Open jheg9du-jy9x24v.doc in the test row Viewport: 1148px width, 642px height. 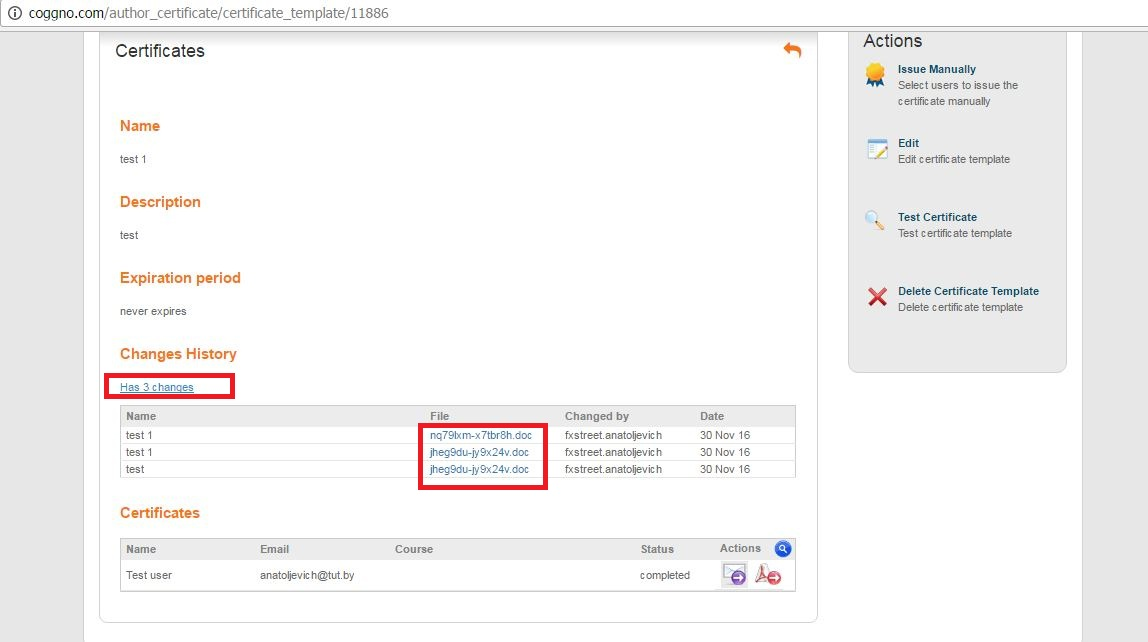[x=479, y=469]
